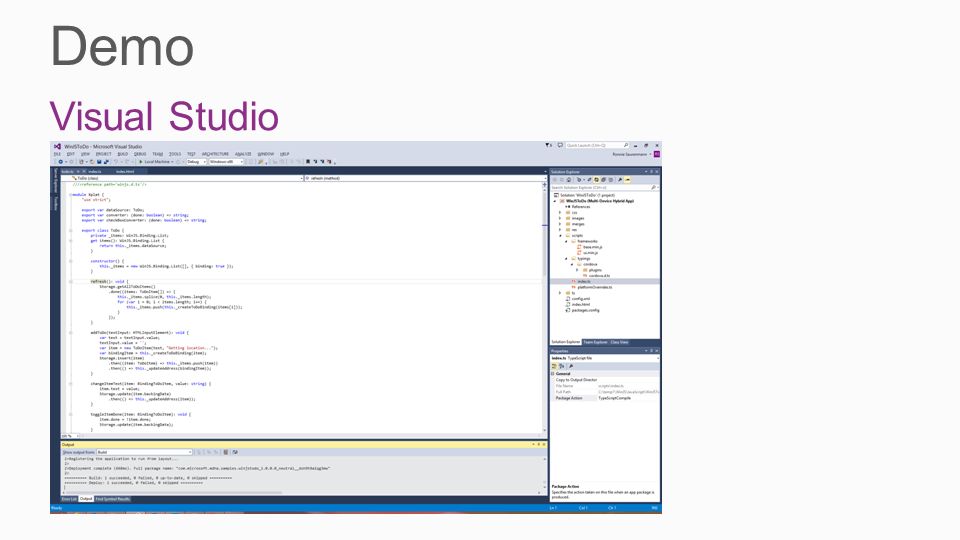Expand the plugins folder

click(577, 270)
